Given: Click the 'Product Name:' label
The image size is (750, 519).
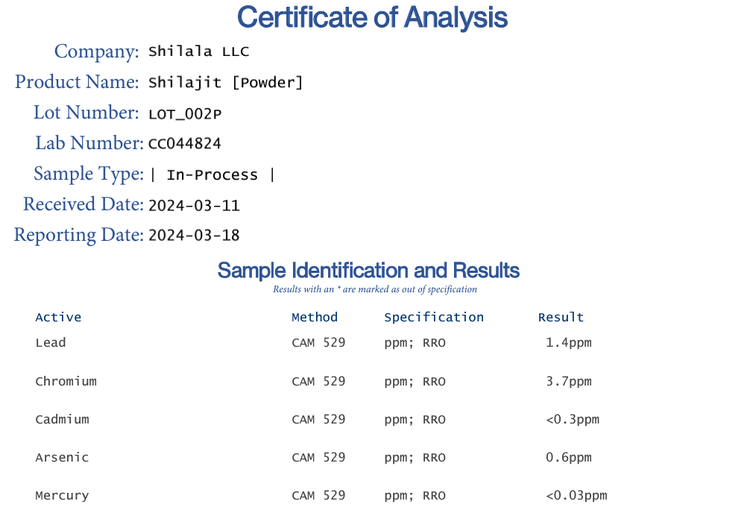Looking at the screenshot, I should pyautogui.click(x=77, y=82).
